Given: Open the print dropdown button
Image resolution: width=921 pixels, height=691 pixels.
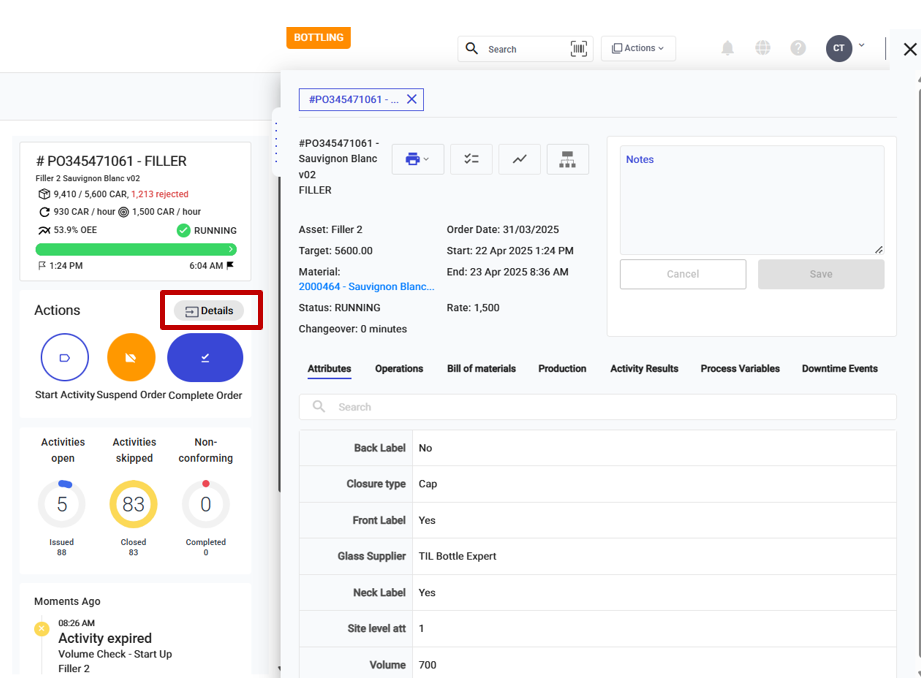Looking at the screenshot, I should [417, 159].
